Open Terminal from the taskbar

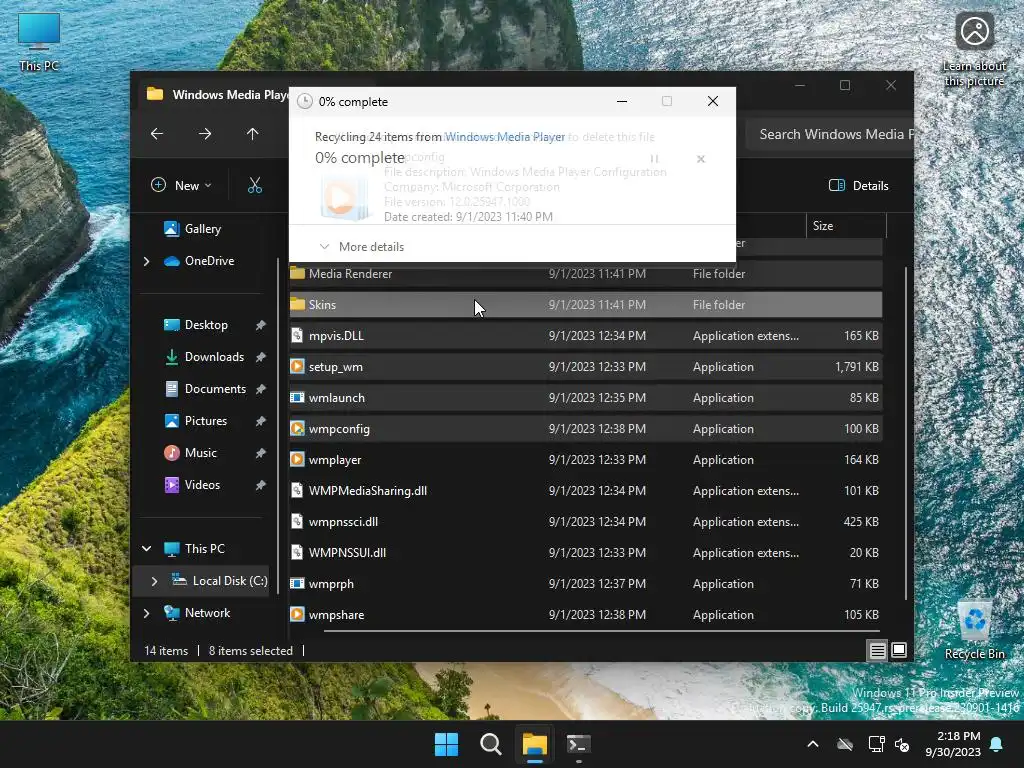coord(579,744)
